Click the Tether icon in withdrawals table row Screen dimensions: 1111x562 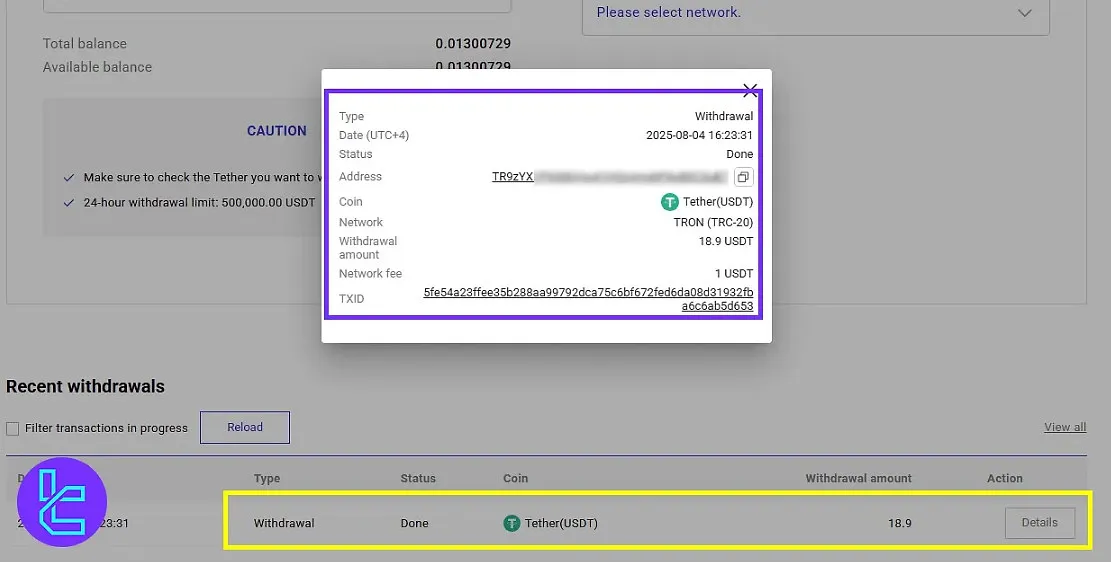pyautogui.click(x=512, y=523)
